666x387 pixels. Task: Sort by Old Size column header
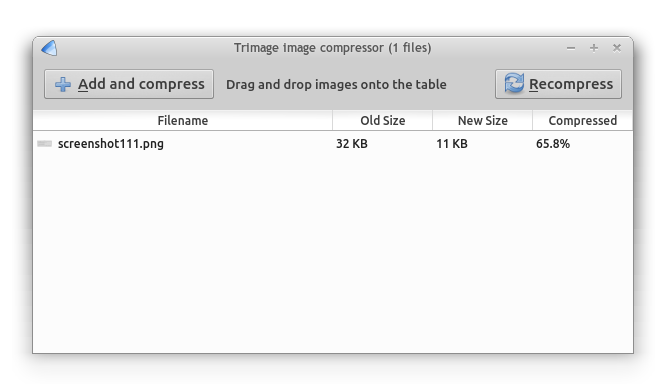click(383, 121)
